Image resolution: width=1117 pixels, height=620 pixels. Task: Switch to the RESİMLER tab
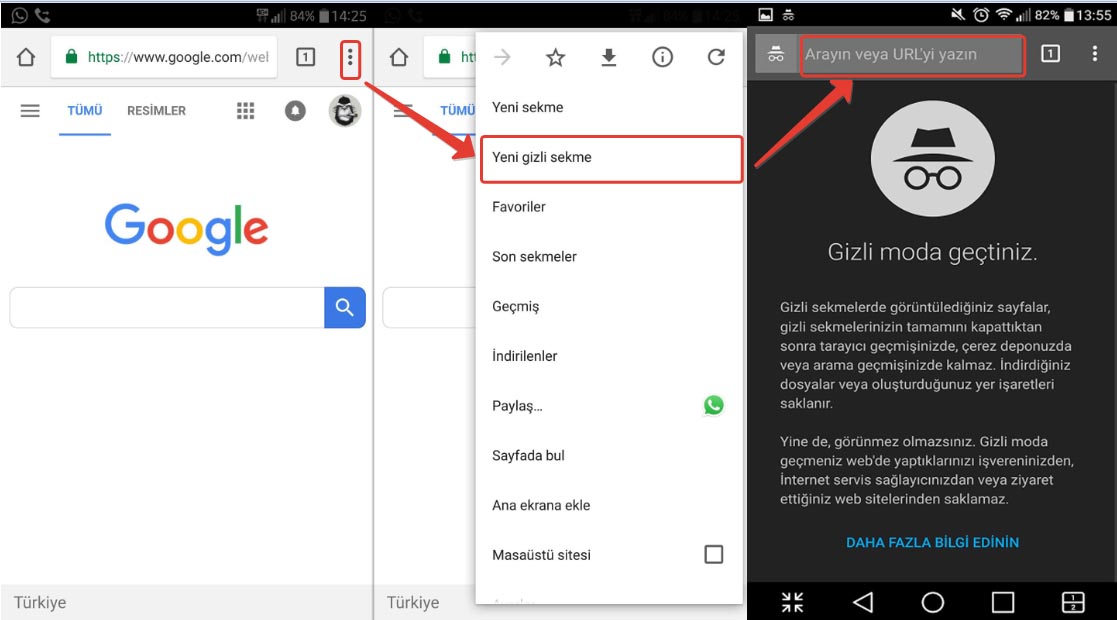[x=156, y=111]
